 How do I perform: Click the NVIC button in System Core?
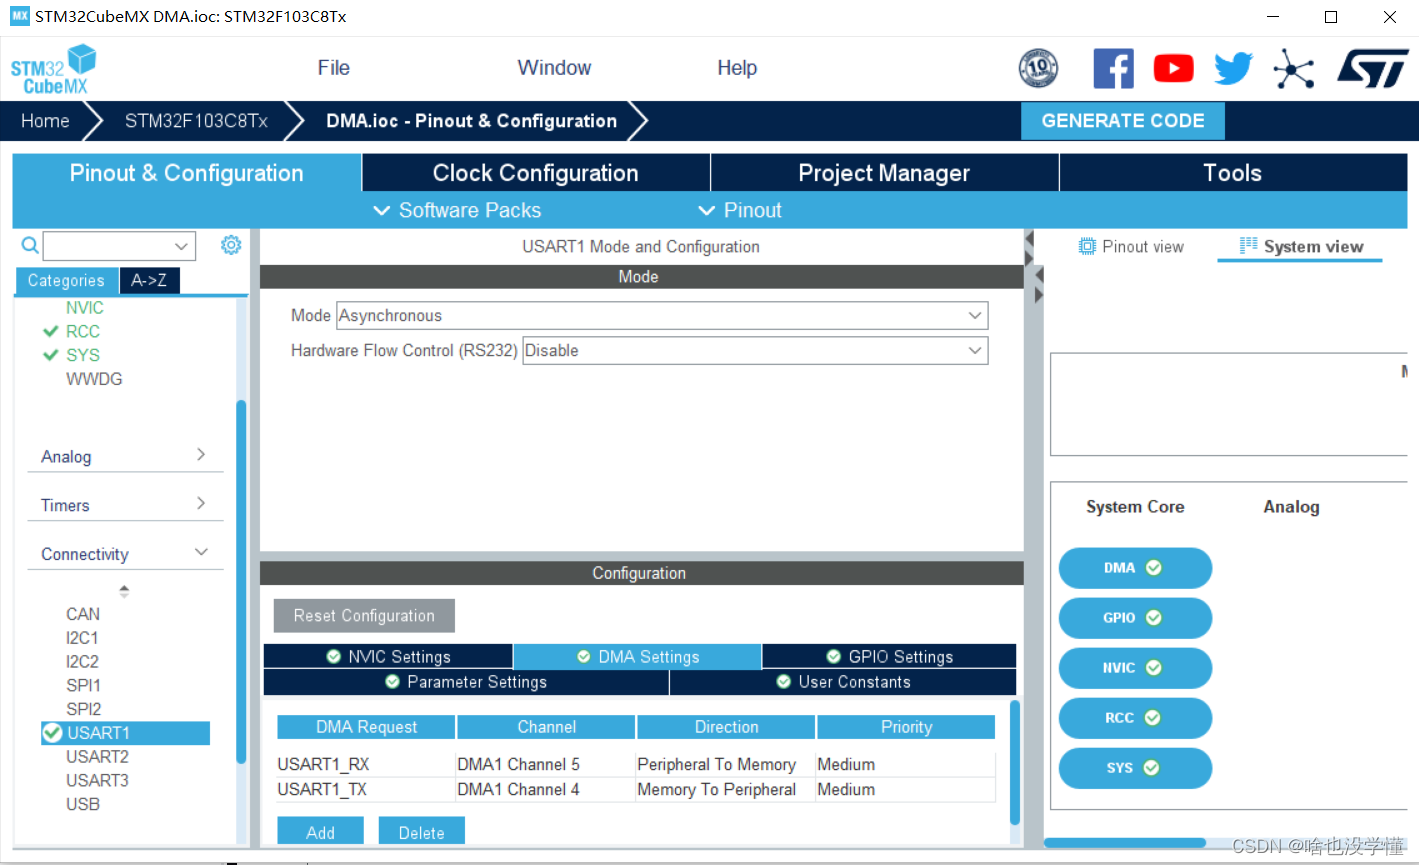pos(1135,668)
